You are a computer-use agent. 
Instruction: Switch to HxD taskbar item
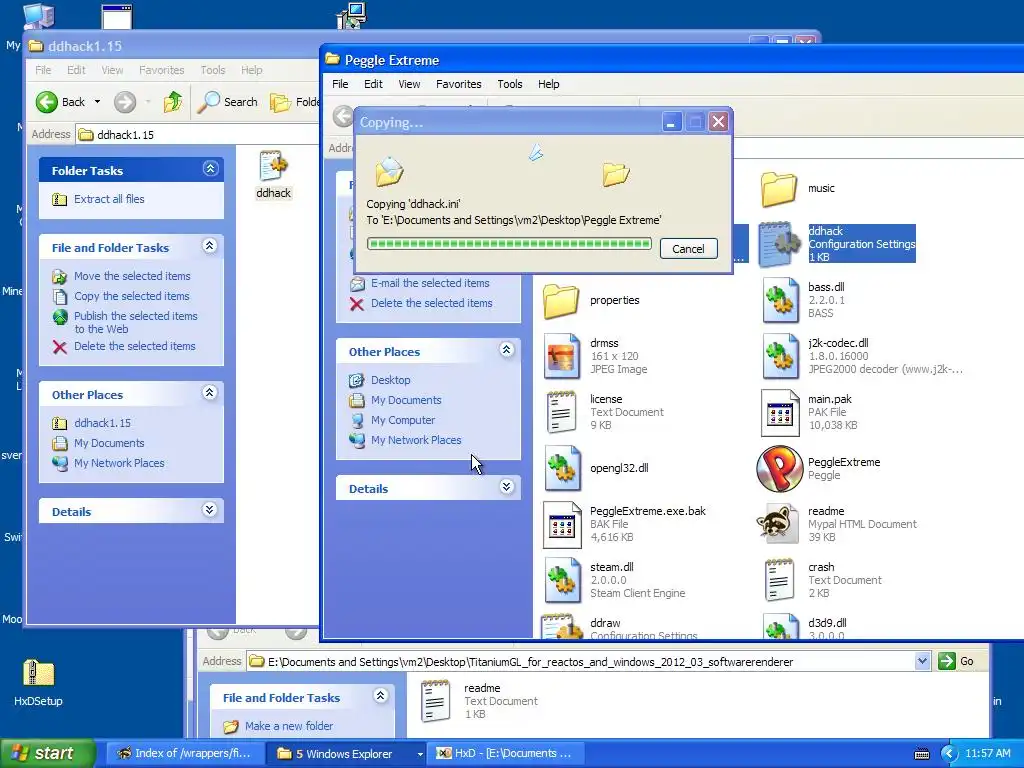click(x=505, y=753)
